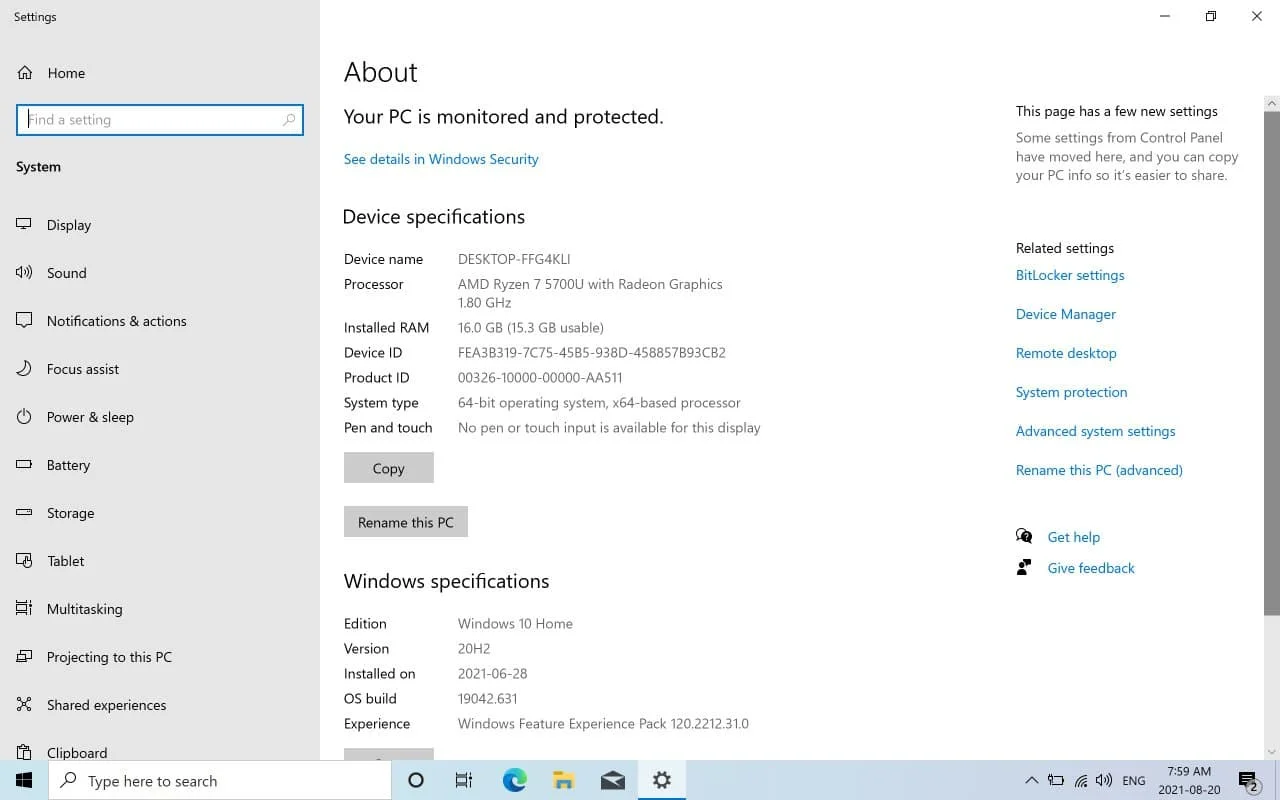Click the Give feedback link text

1091,568
